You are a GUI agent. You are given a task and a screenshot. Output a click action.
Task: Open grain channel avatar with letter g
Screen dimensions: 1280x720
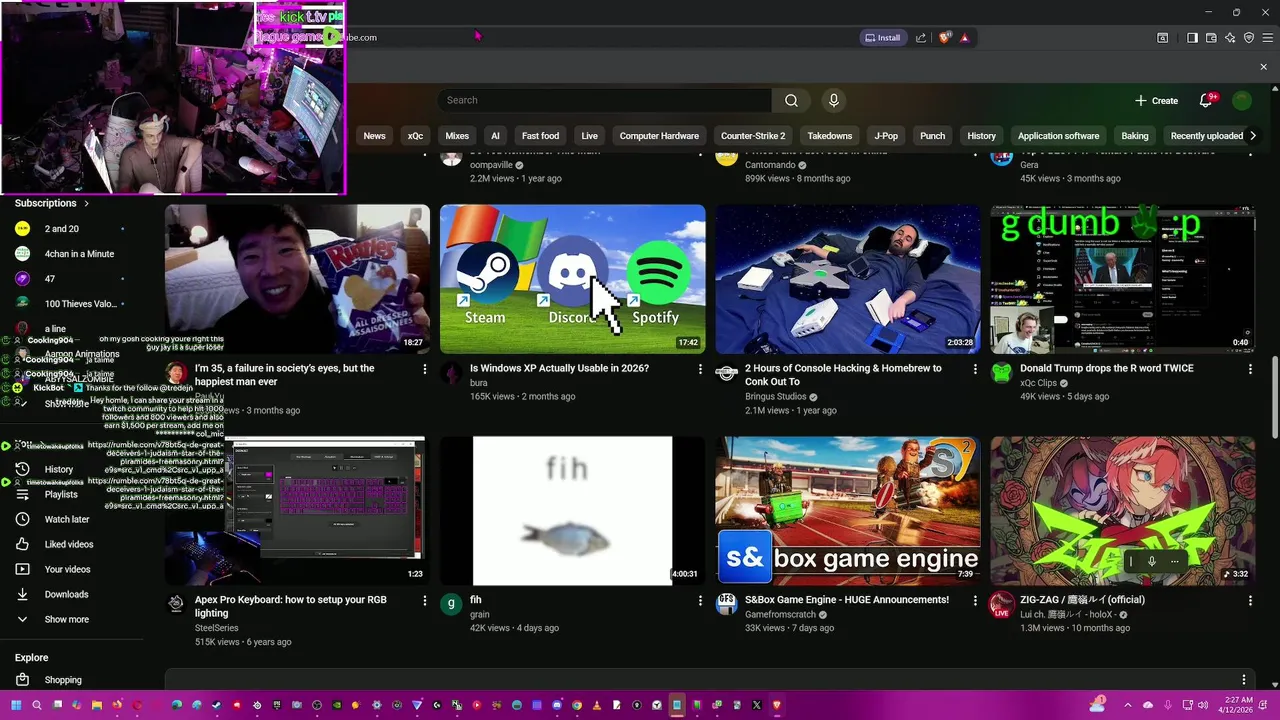pyautogui.click(x=452, y=604)
